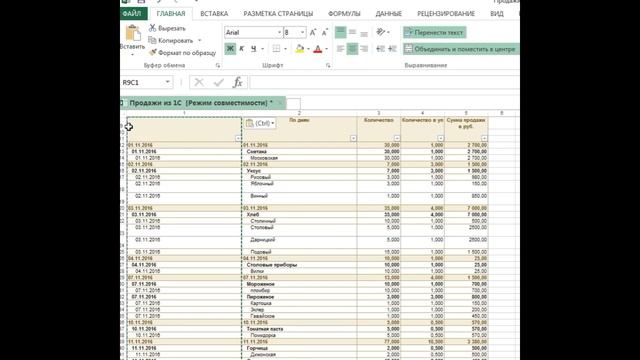Toggle italic К formatting
Screen dimensions: 640x360
242,49
